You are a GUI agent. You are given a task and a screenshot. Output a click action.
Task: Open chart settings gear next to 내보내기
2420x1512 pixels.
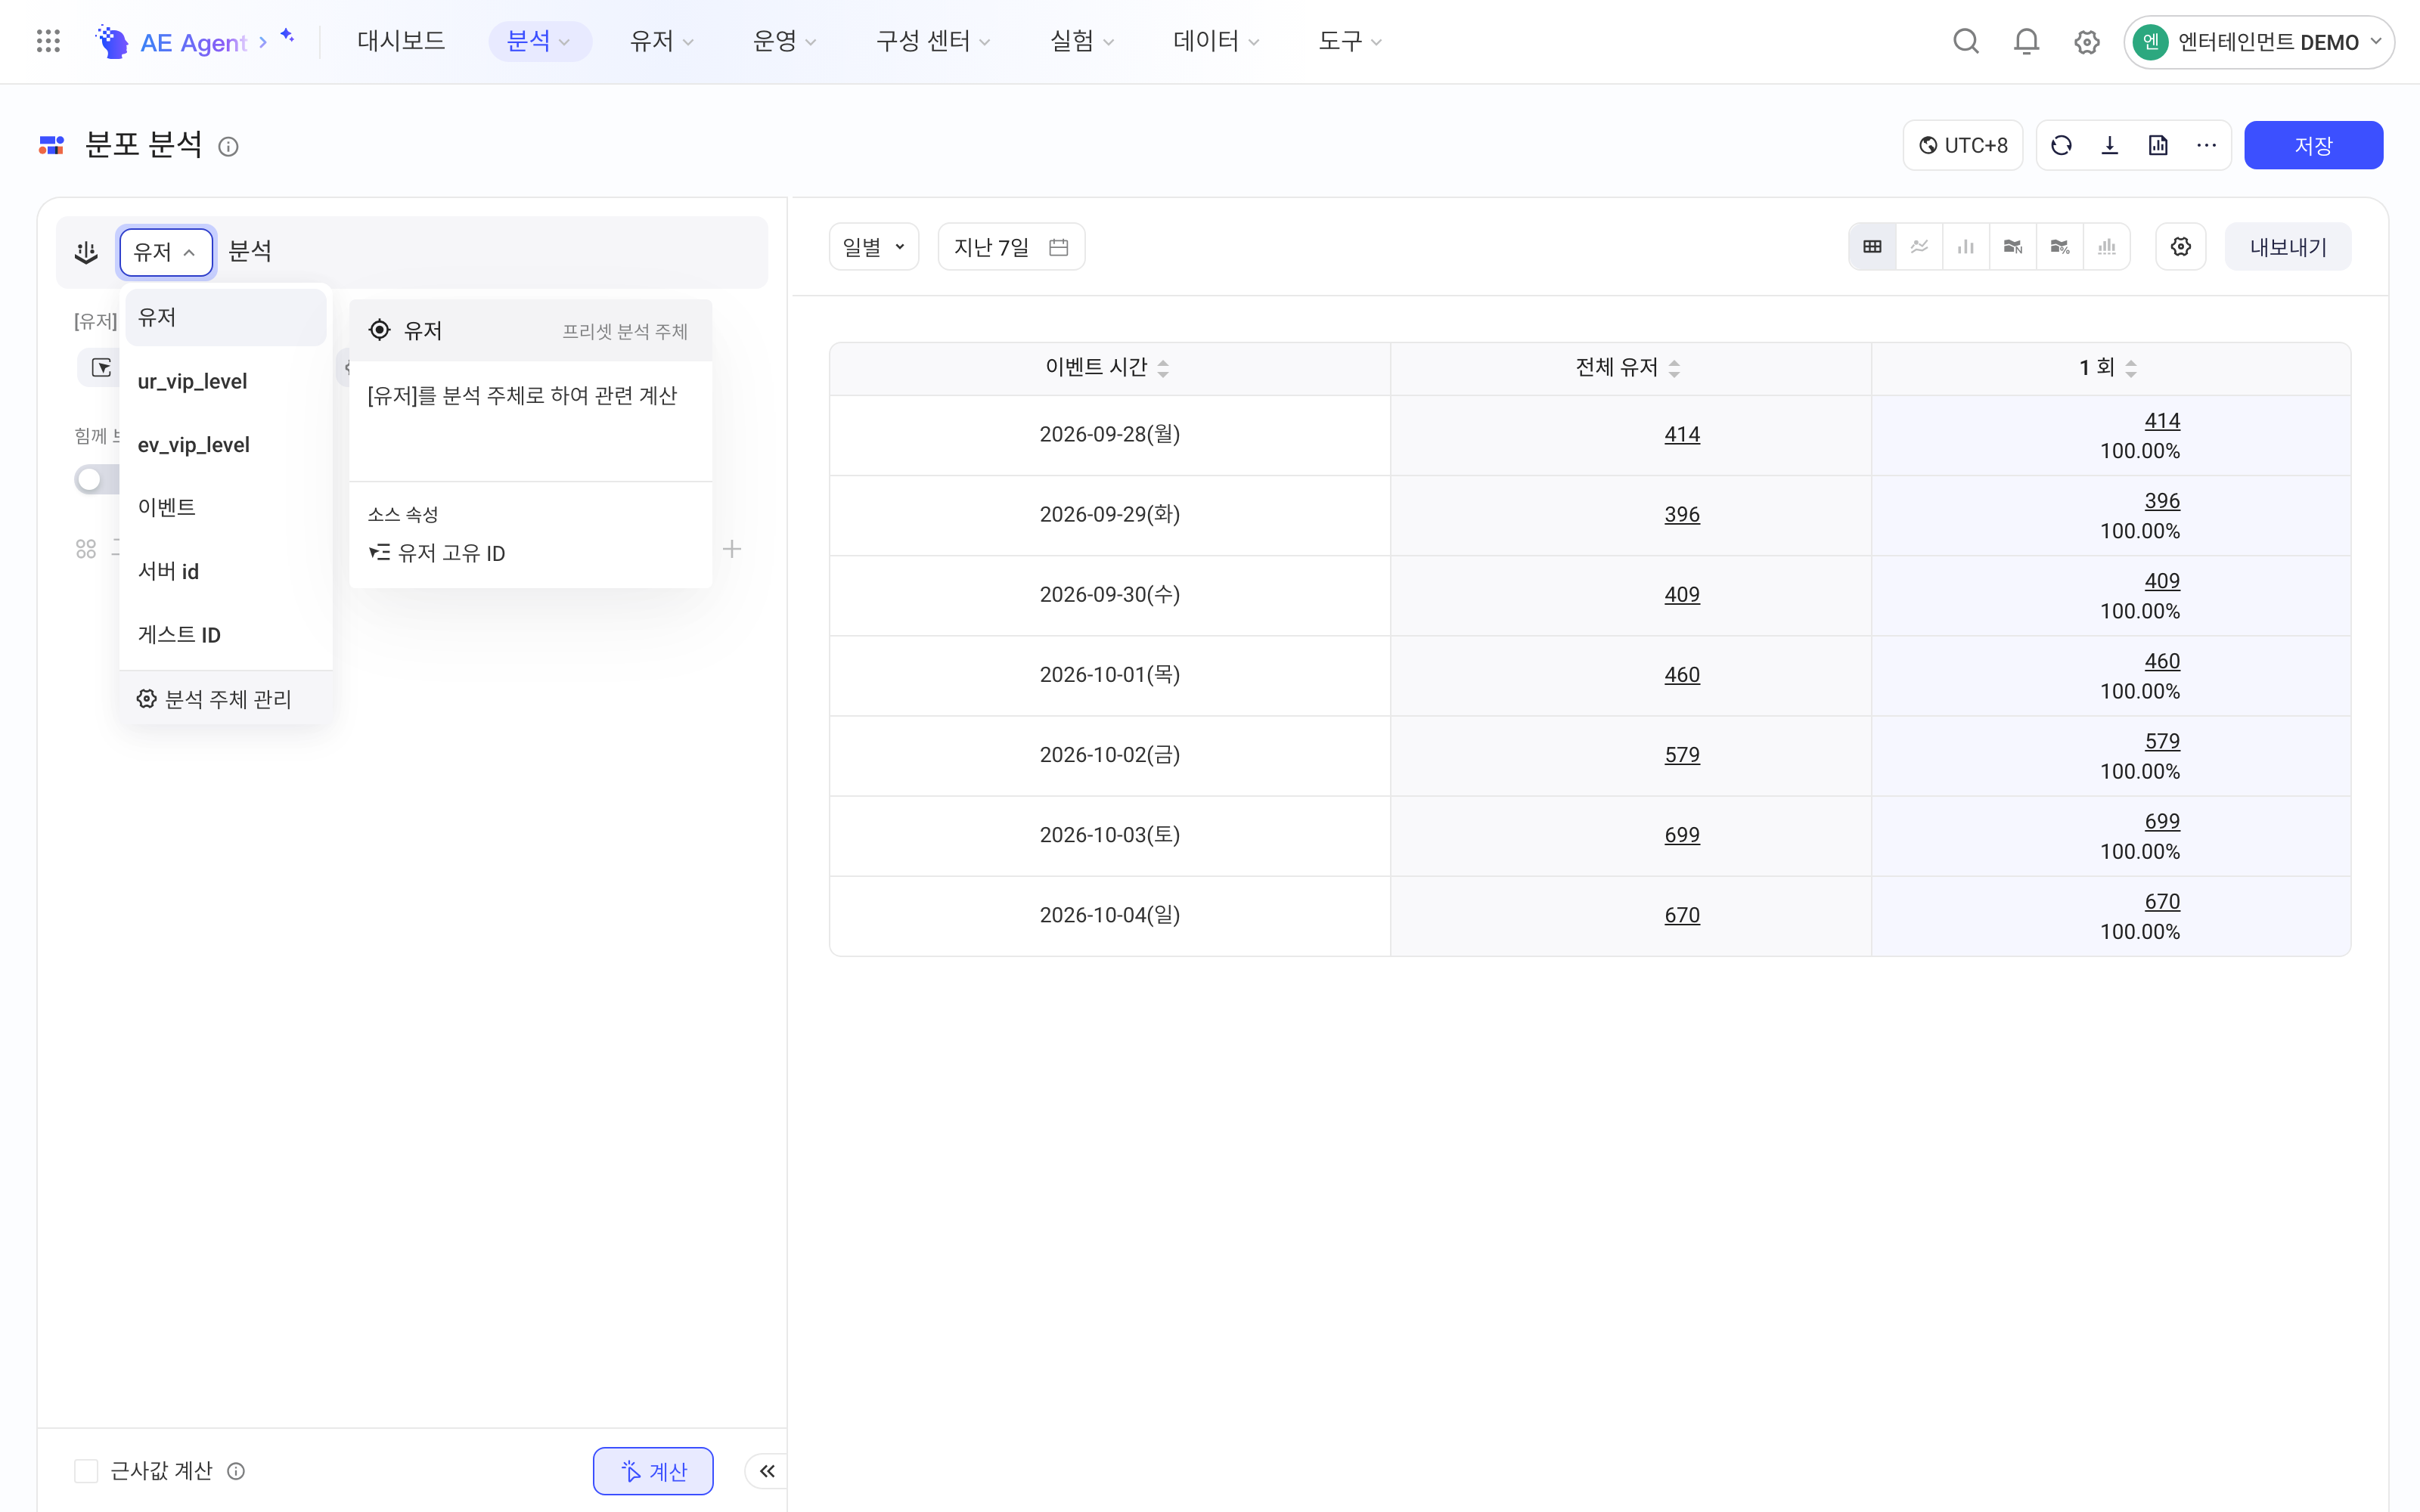coord(2181,247)
